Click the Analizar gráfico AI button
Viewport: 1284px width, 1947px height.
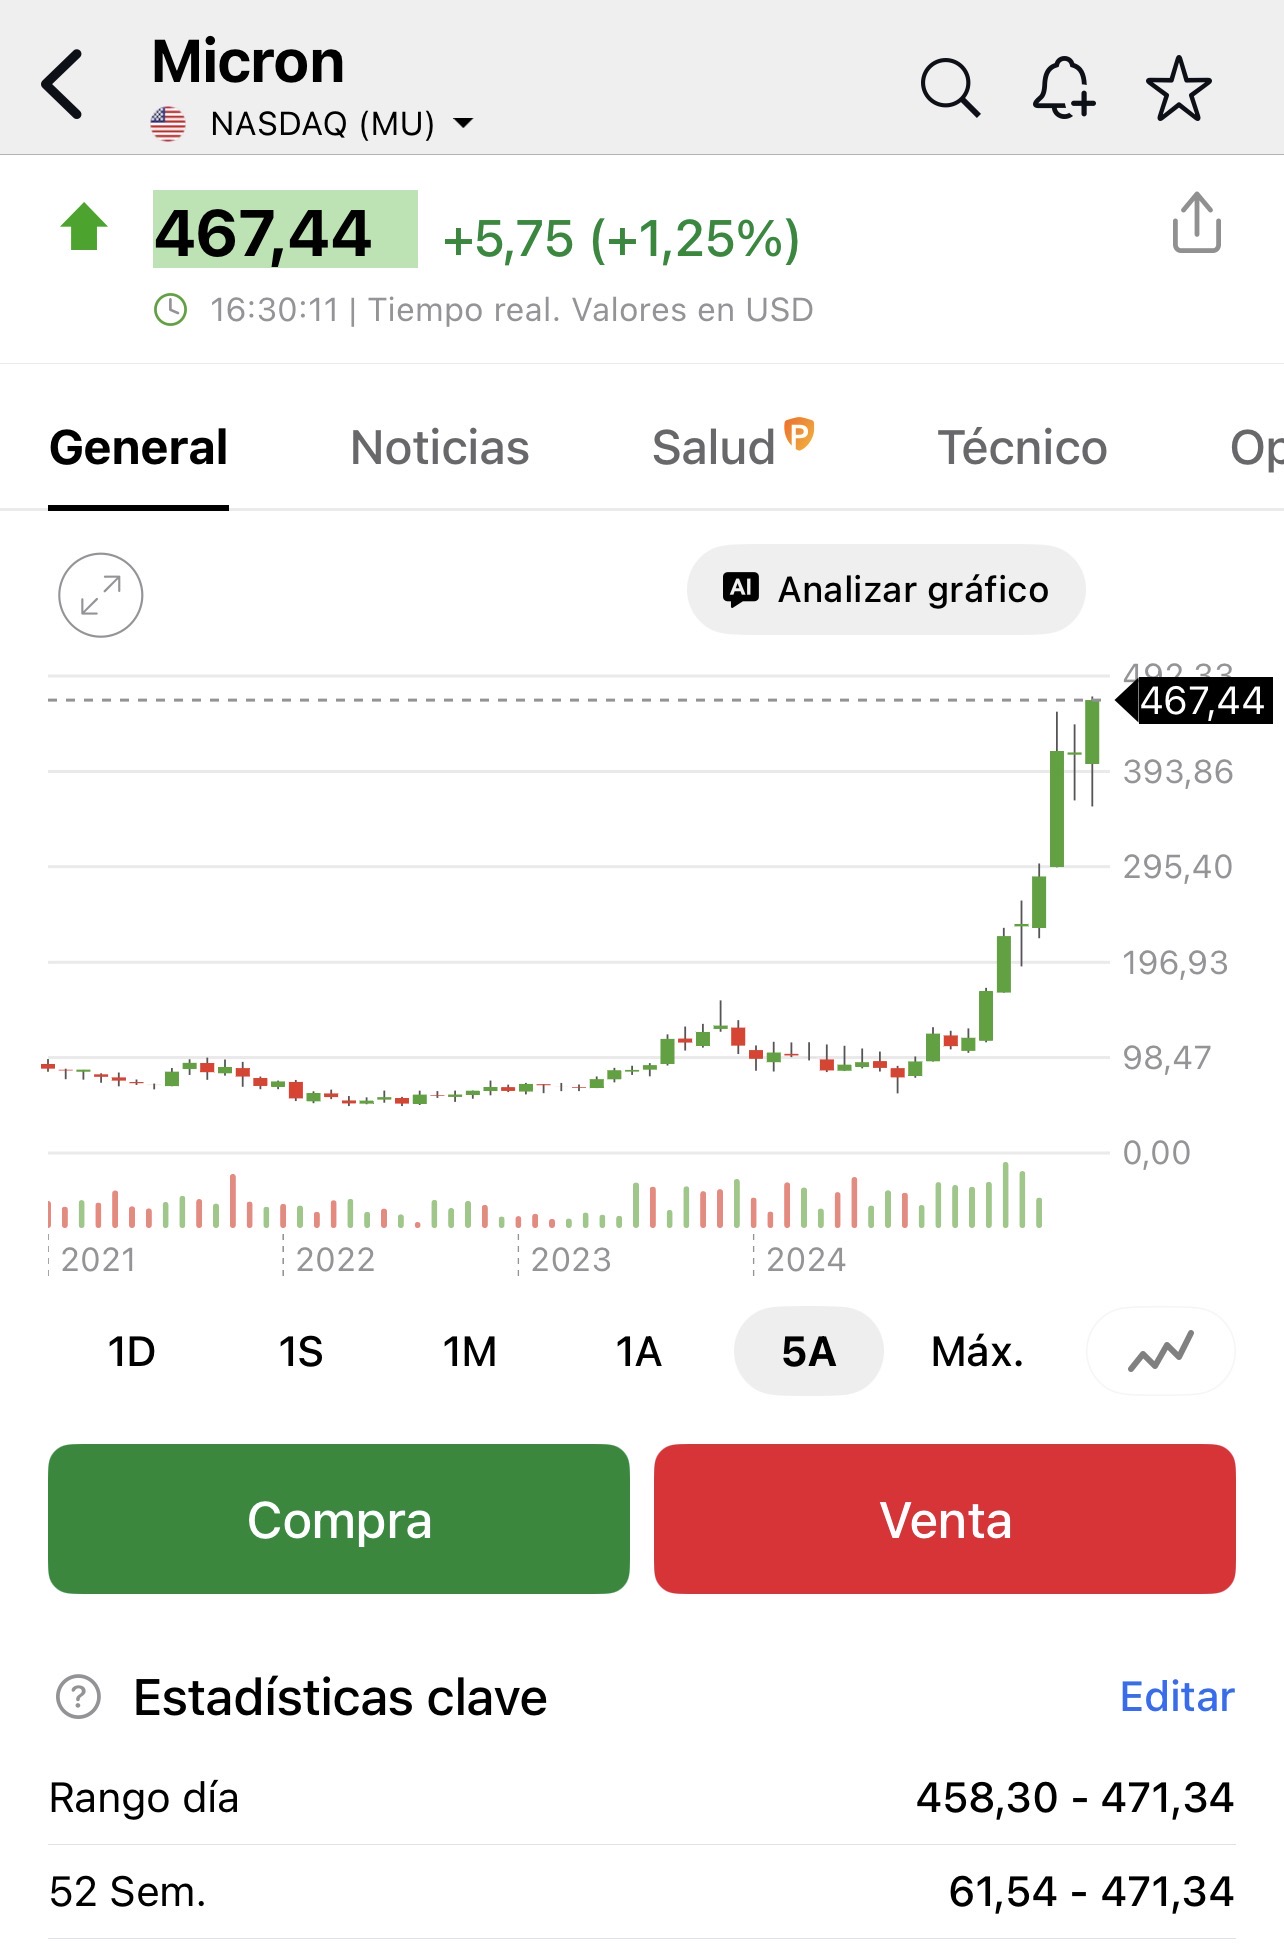[x=886, y=590]
